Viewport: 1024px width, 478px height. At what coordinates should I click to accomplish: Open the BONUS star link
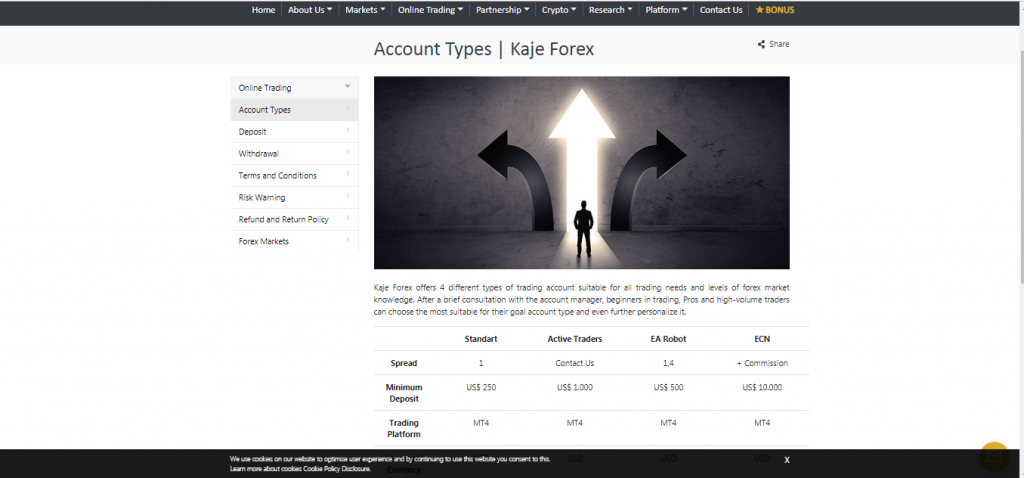click(775, 10)
